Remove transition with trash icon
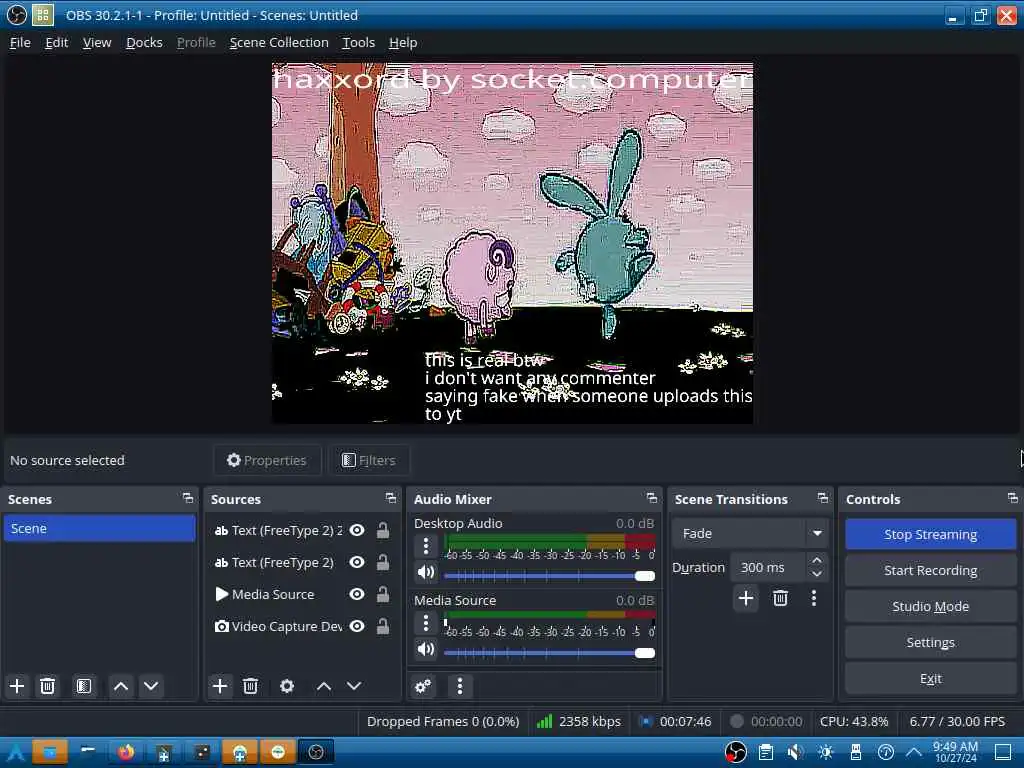This screenshot has height=768, width=1024. [780, 598]
